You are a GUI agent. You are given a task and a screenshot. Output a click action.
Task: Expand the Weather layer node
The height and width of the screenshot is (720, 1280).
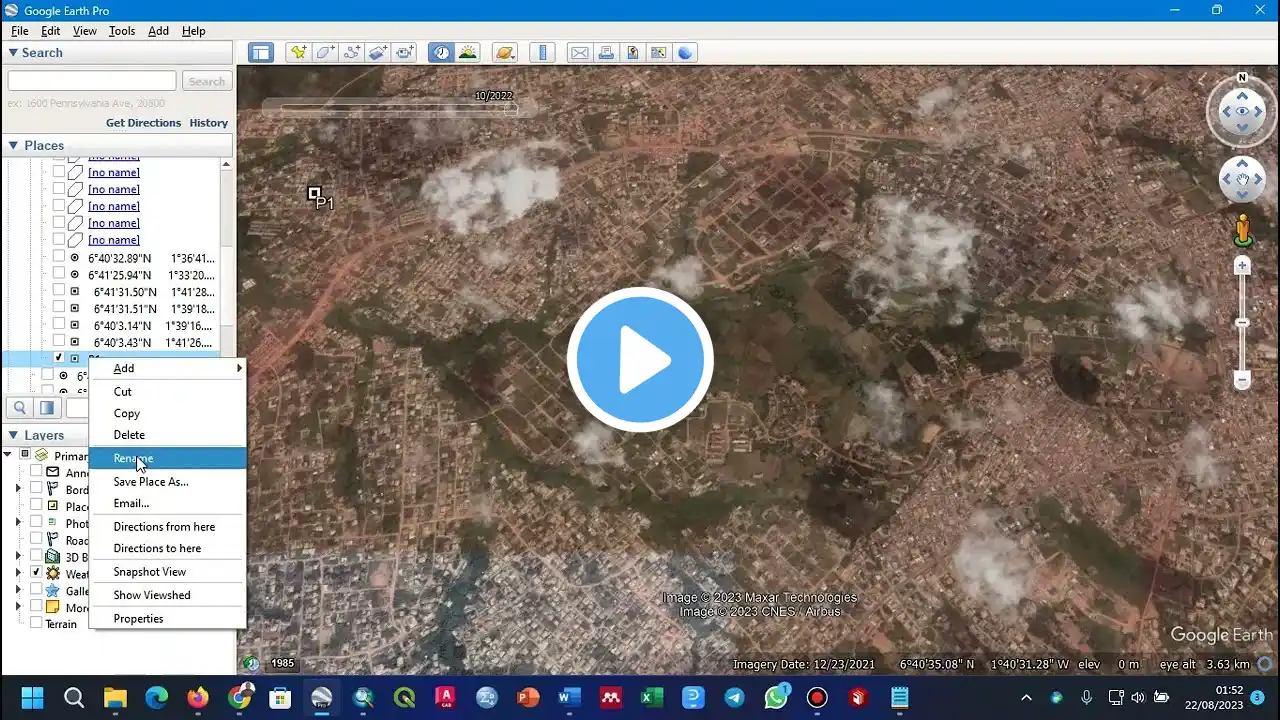(x=18, y=573)
